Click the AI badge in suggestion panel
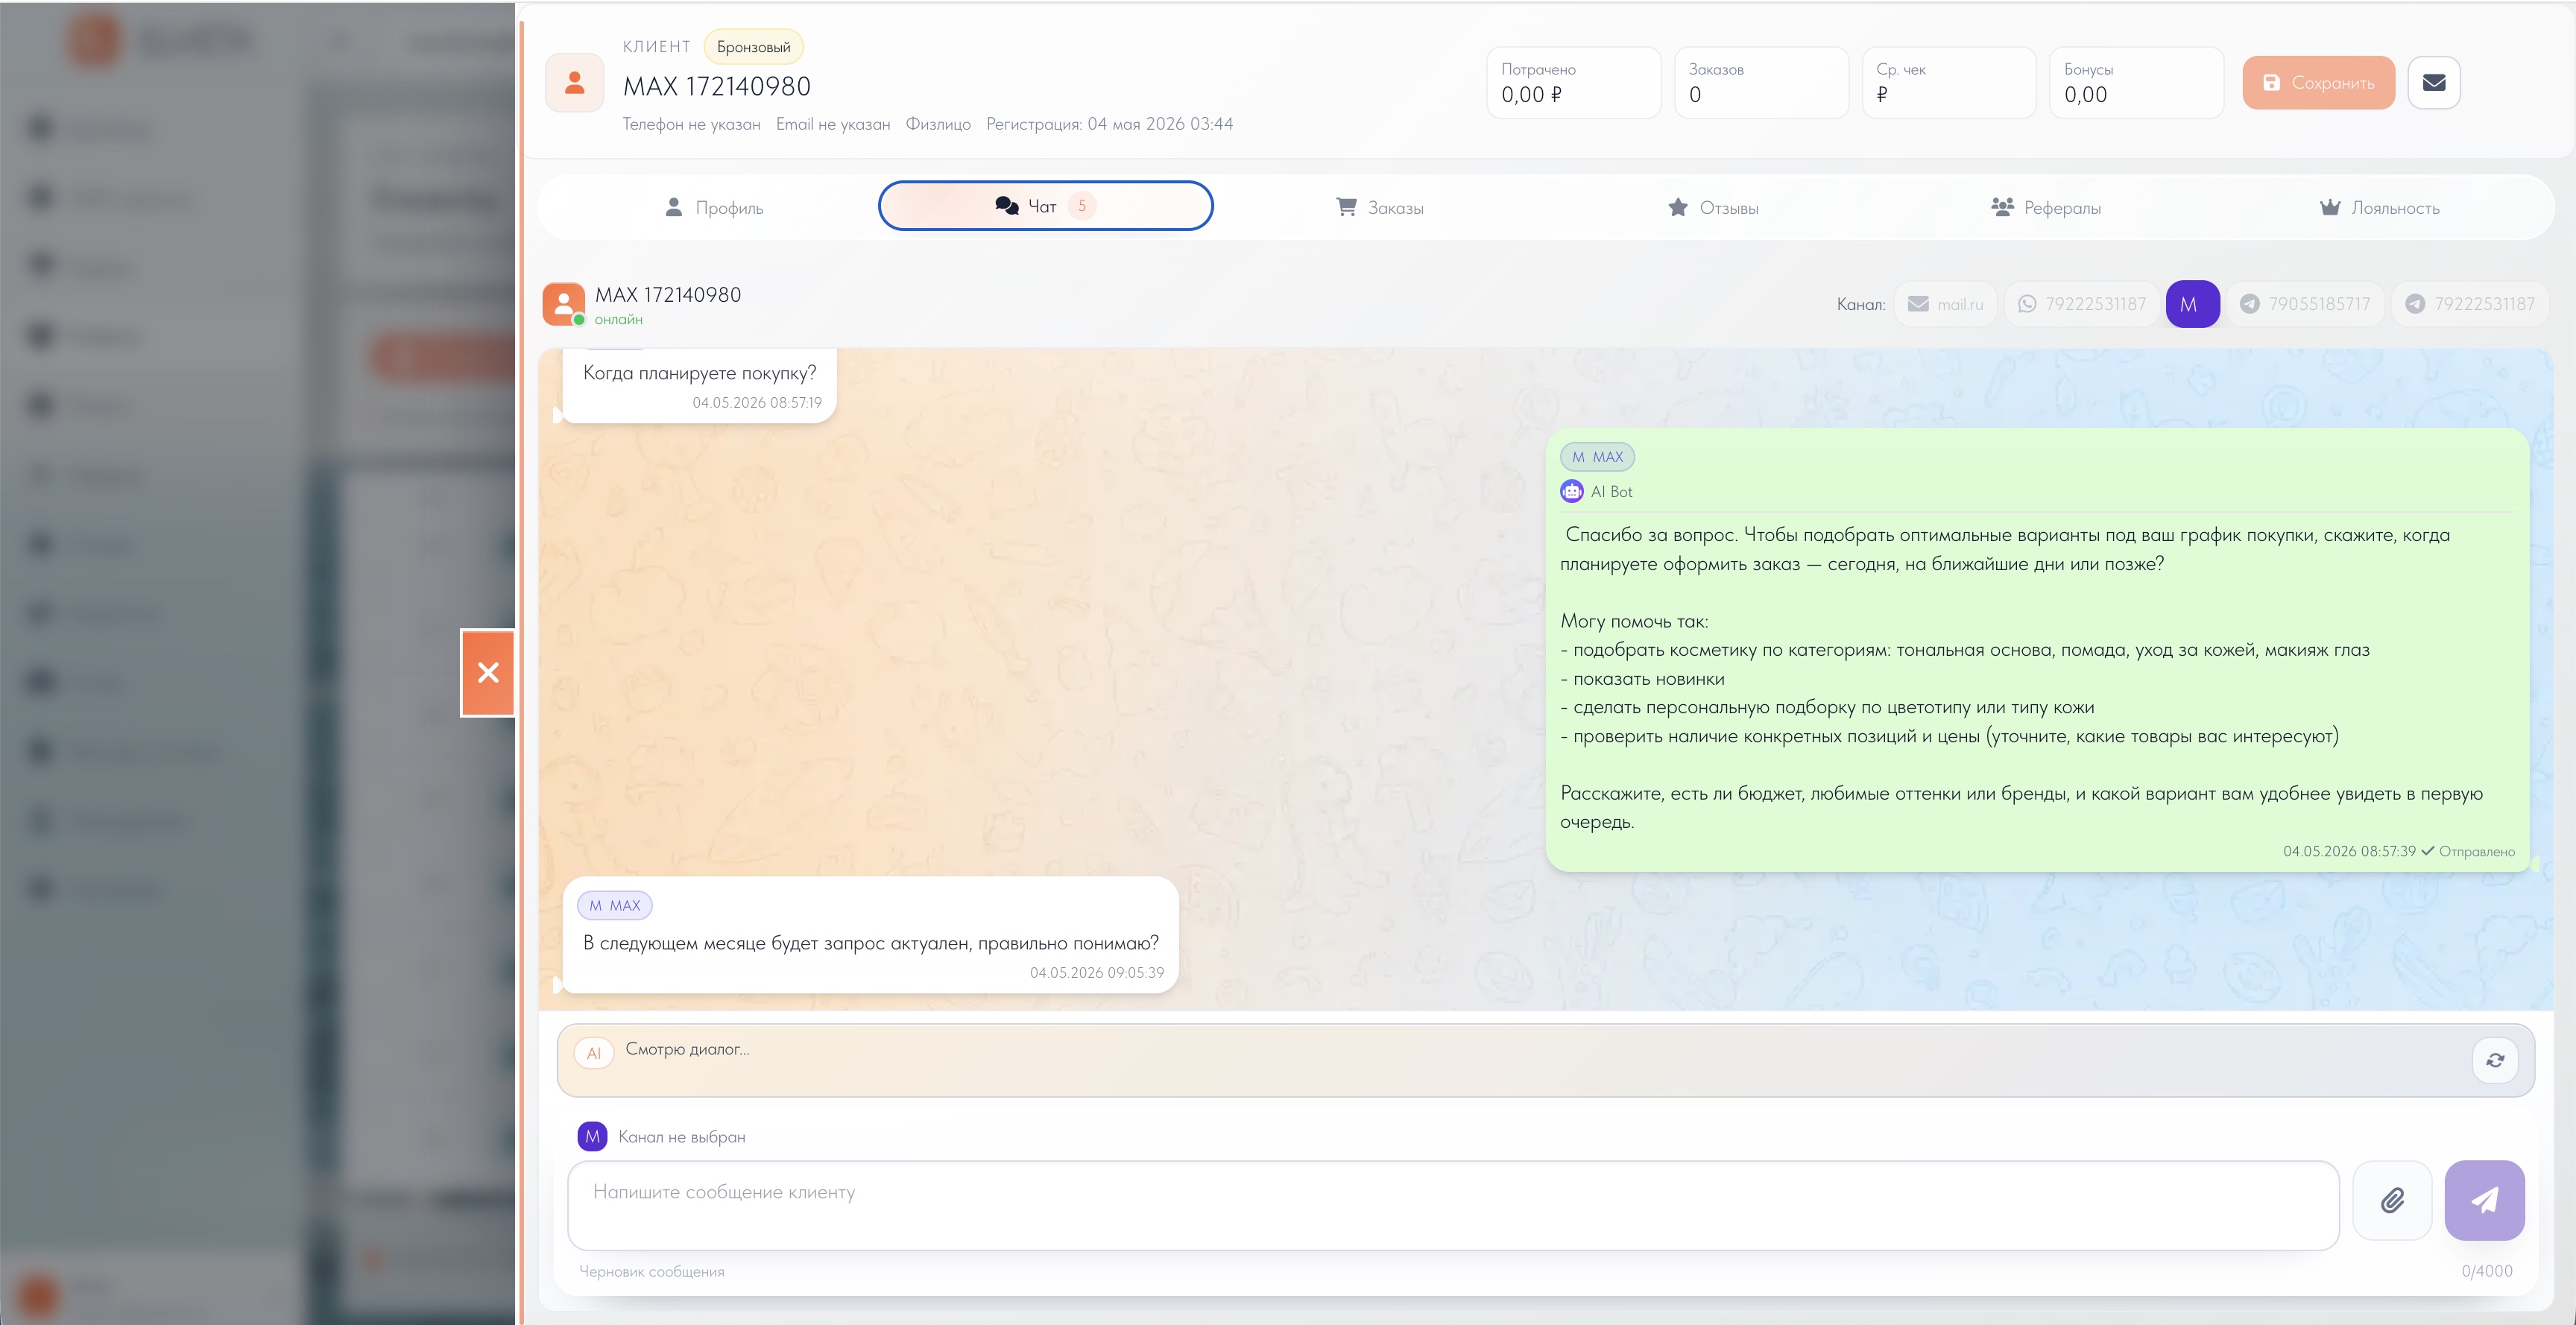The height and width of the screenshot is (1325, 2576). [594, 1053]
